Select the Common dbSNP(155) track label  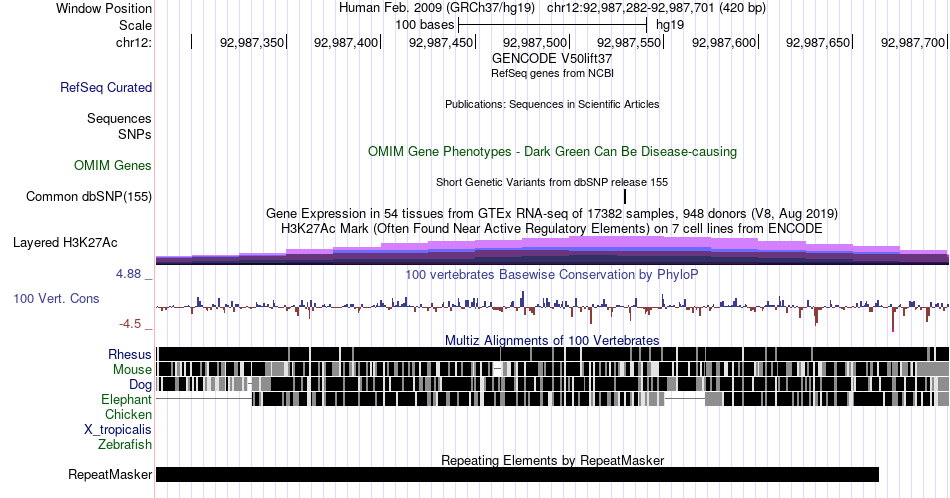88,196
